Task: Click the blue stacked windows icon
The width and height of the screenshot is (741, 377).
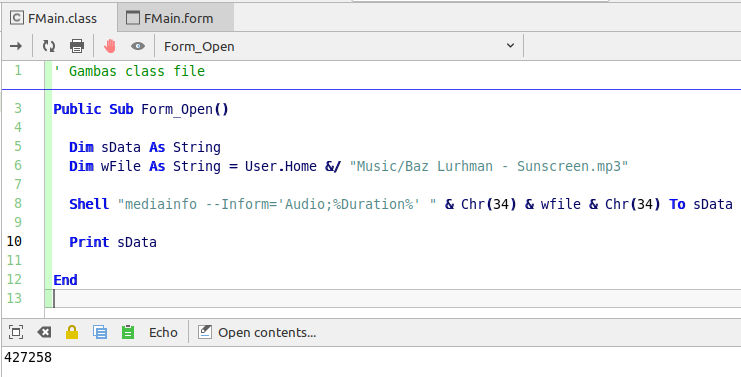Action: point(100,332)
